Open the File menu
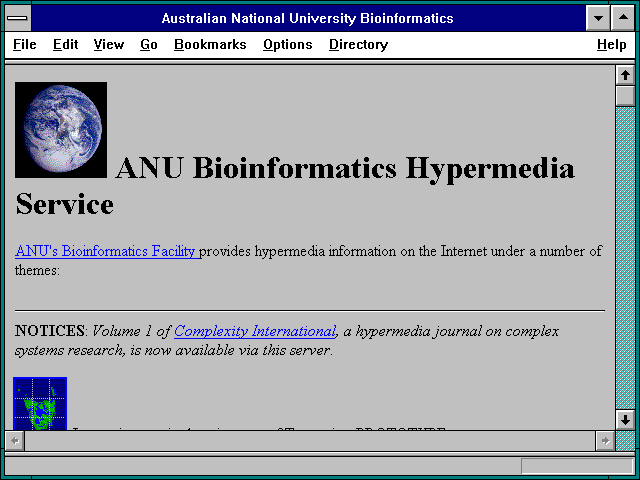This screenshot has height=480, width=640. (x=24, y=44)
